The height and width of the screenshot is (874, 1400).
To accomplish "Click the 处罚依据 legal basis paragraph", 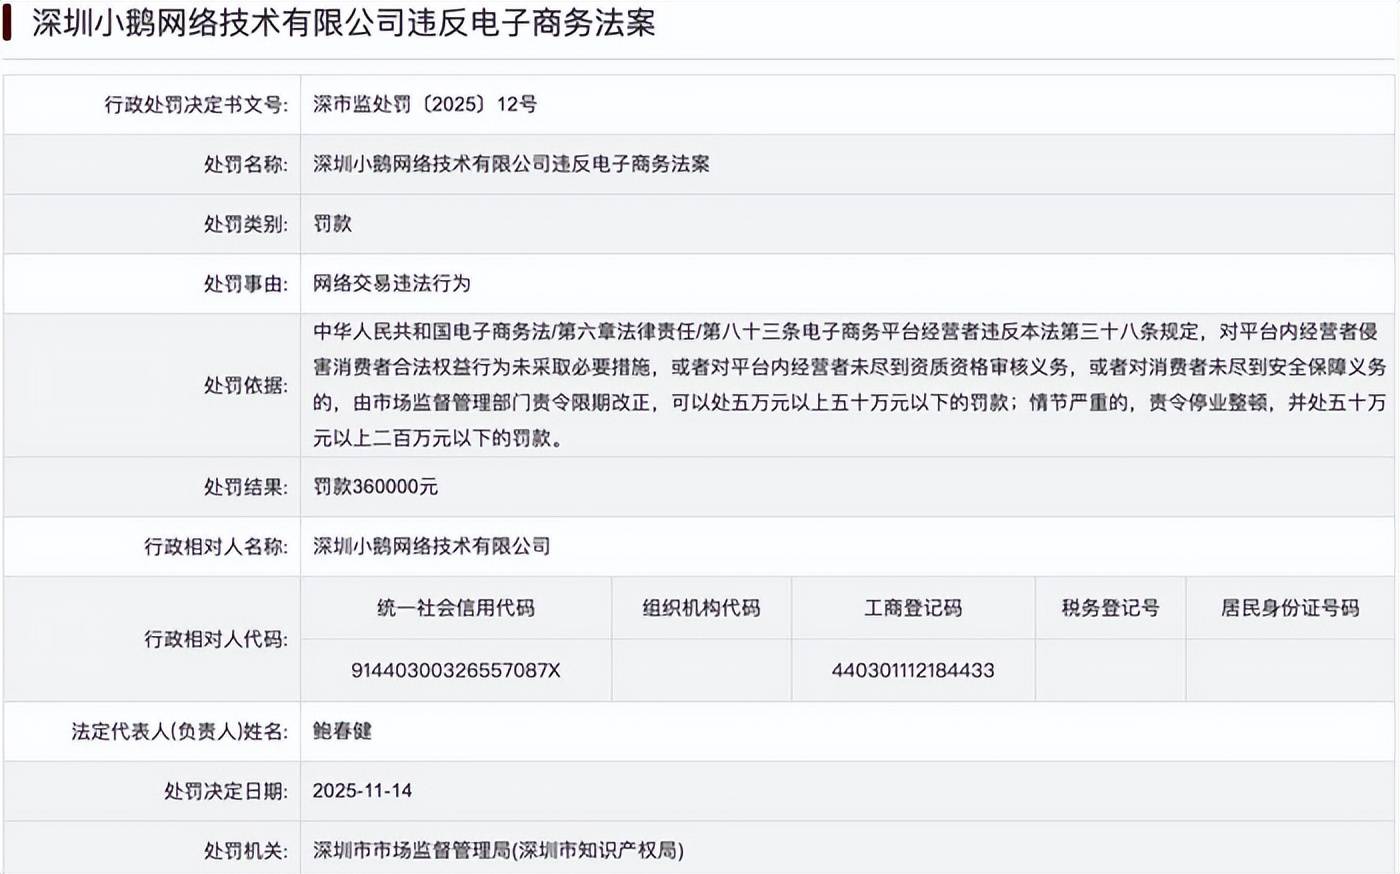I will tap(848, 385).
